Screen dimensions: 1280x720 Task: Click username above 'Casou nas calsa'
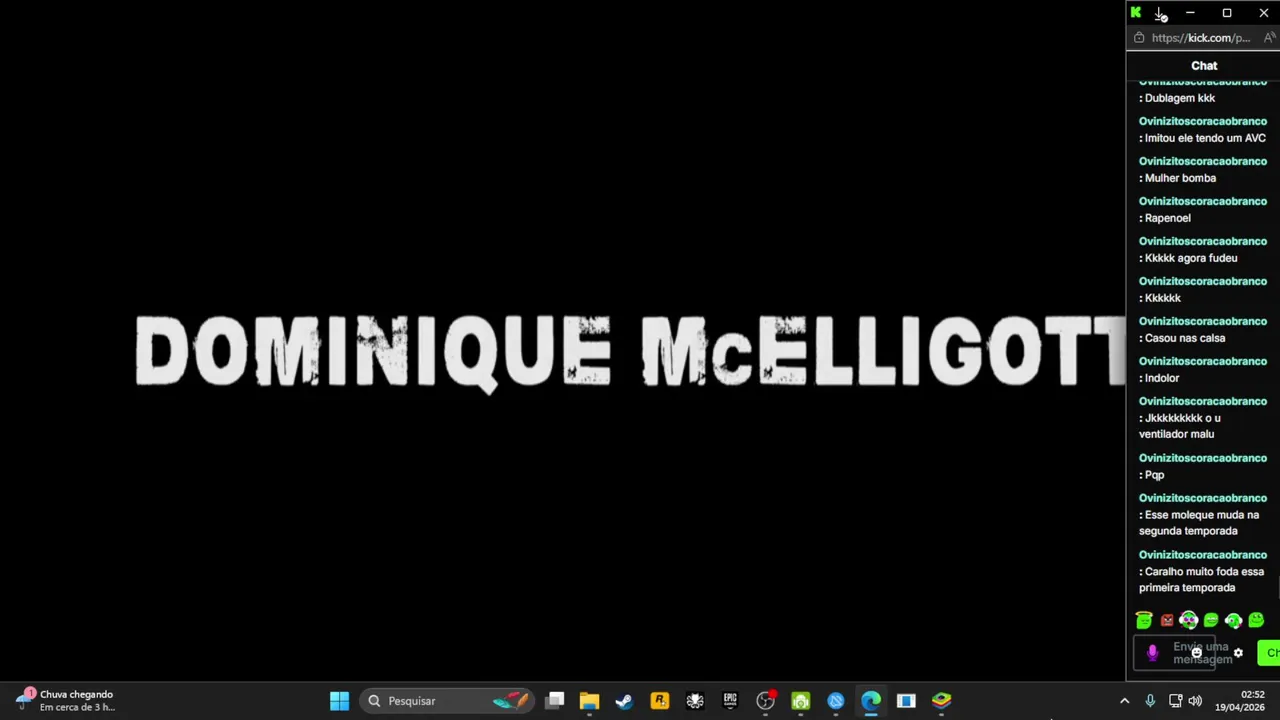[x=1203, y=321]
